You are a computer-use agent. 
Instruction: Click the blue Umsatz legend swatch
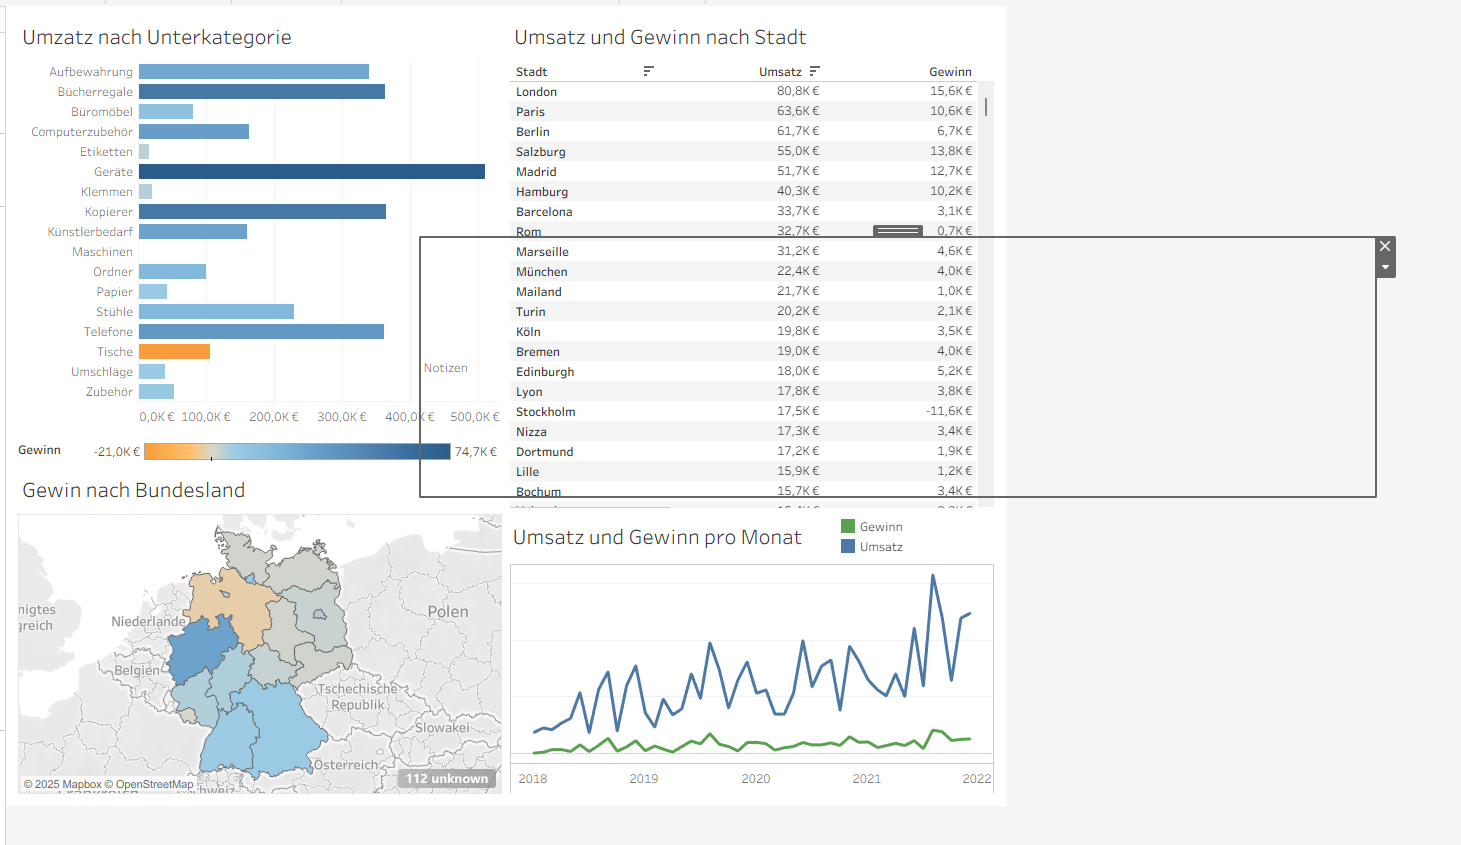(x=848, y=547)
